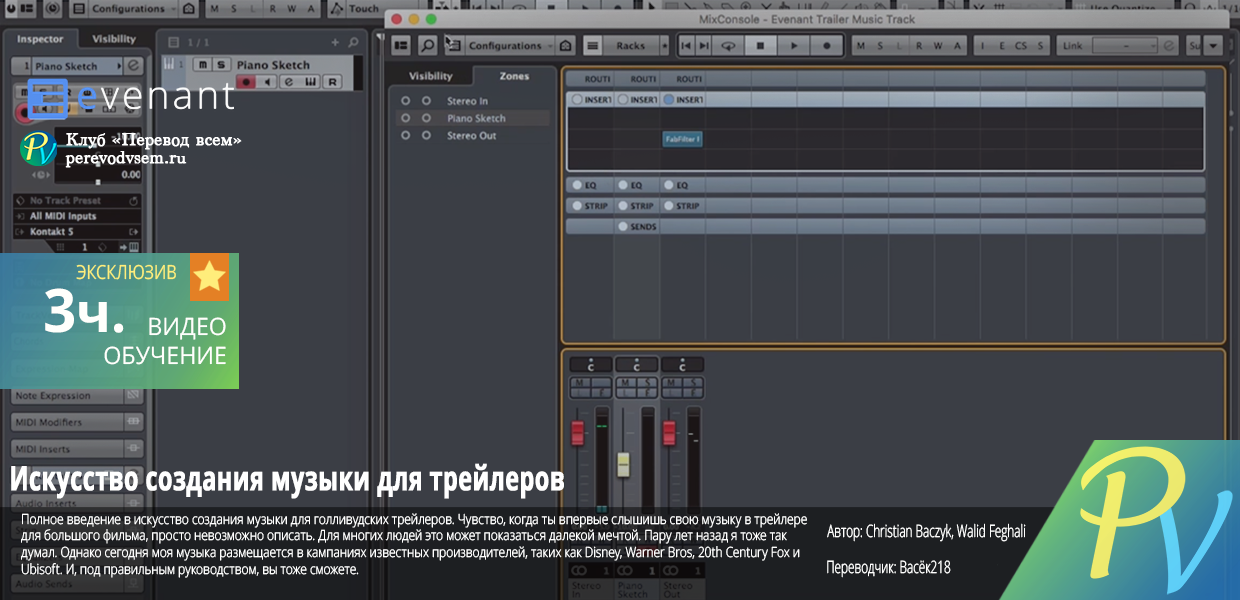This screenshot has height=600, width=1240.
Task: Toggle first zone dot for Stereo In
Action: 405,101
